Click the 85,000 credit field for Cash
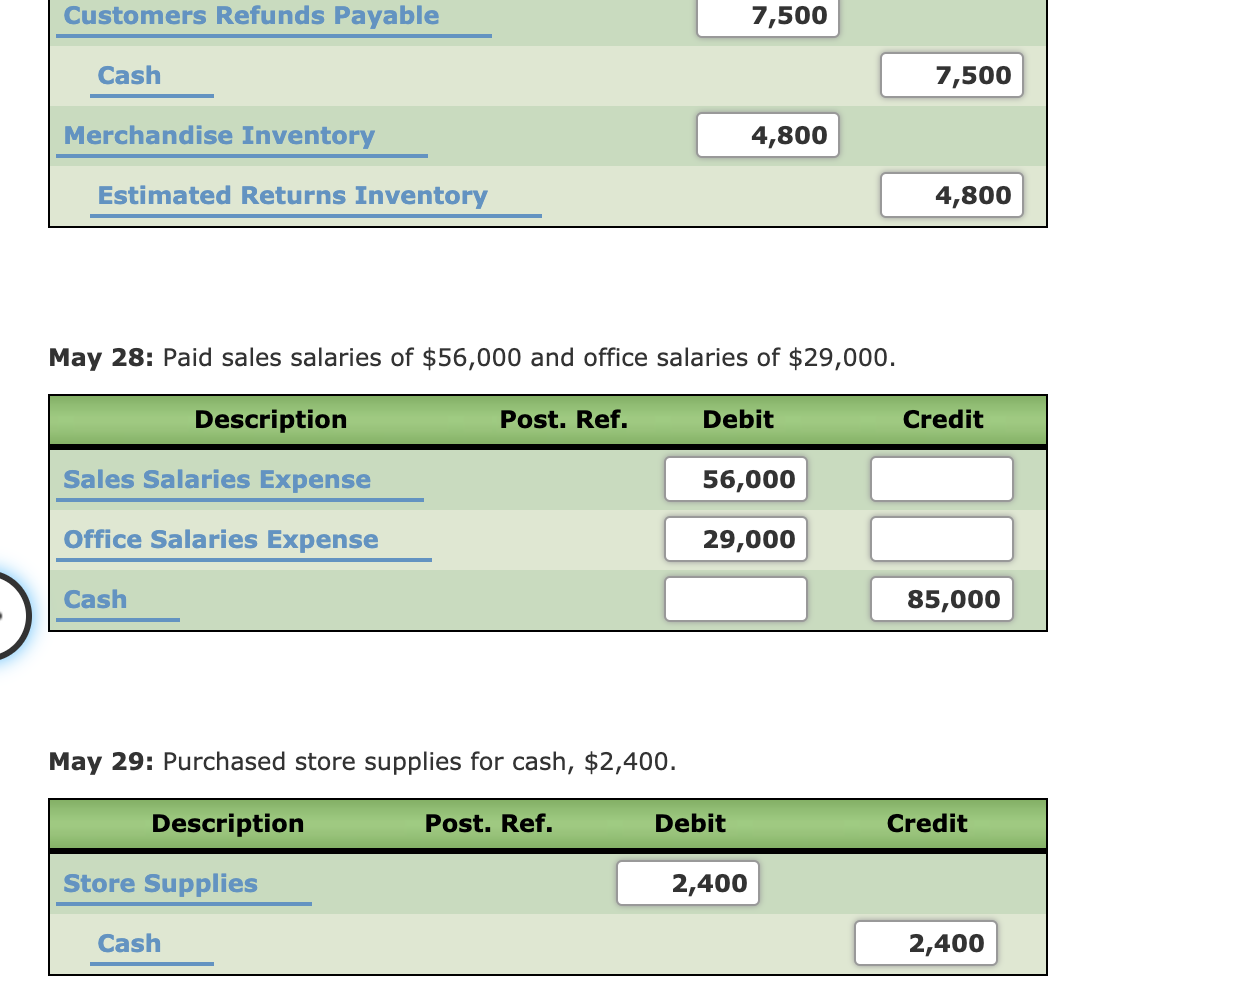The image size is (1246, 990). point(941,599)
